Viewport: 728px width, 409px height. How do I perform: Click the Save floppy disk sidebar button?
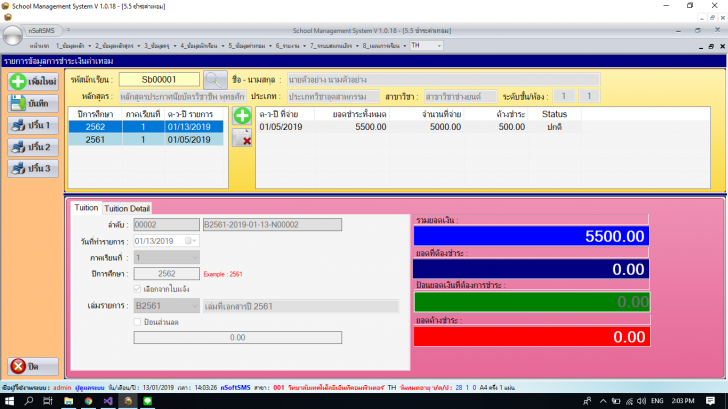point(33,103)
